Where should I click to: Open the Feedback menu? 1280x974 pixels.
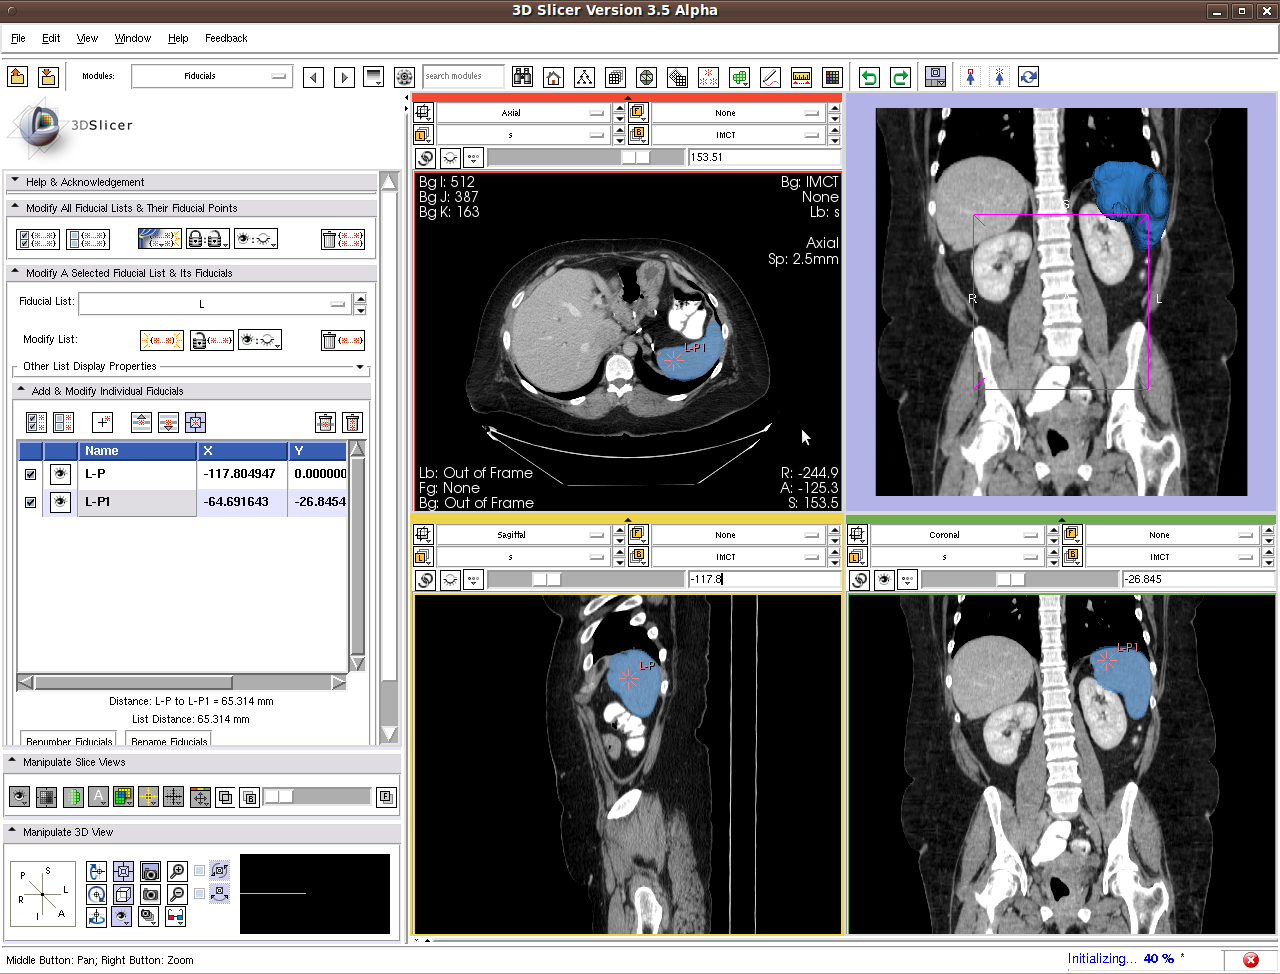pos(226,38)
